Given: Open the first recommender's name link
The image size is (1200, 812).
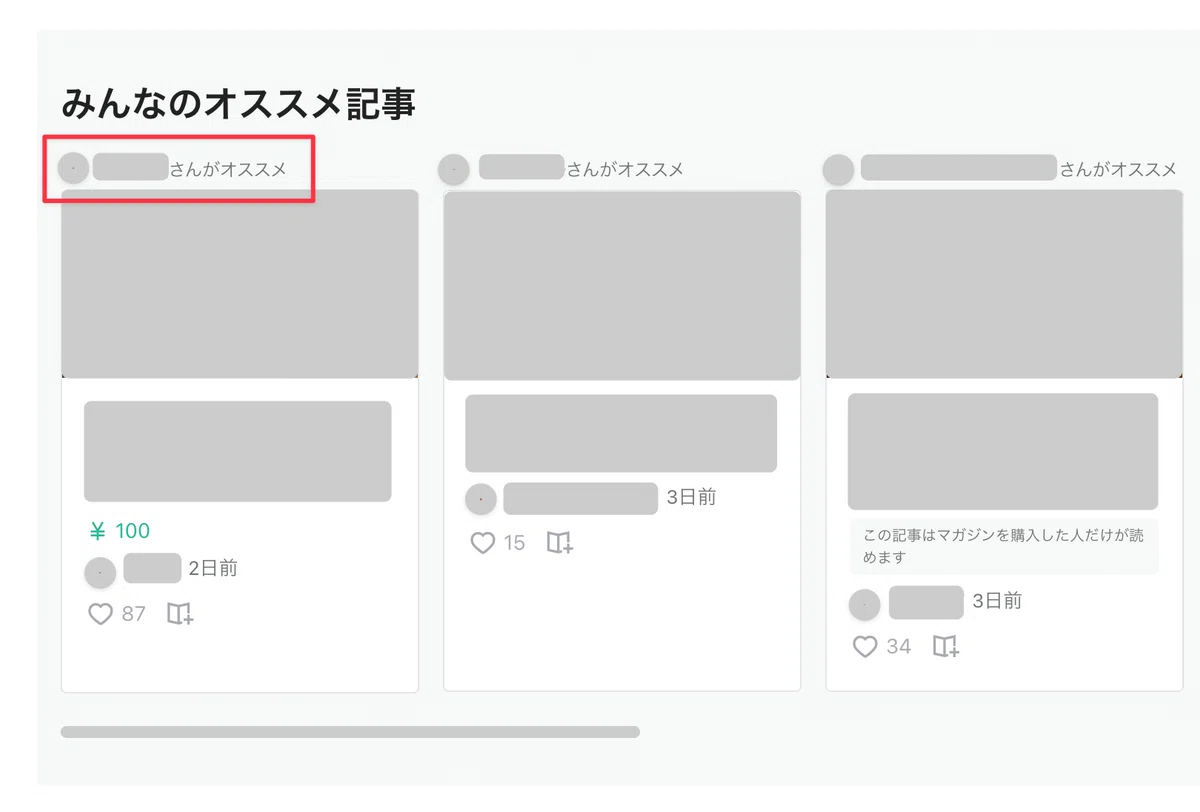Looking at the screenshot, I should (130, 166).
